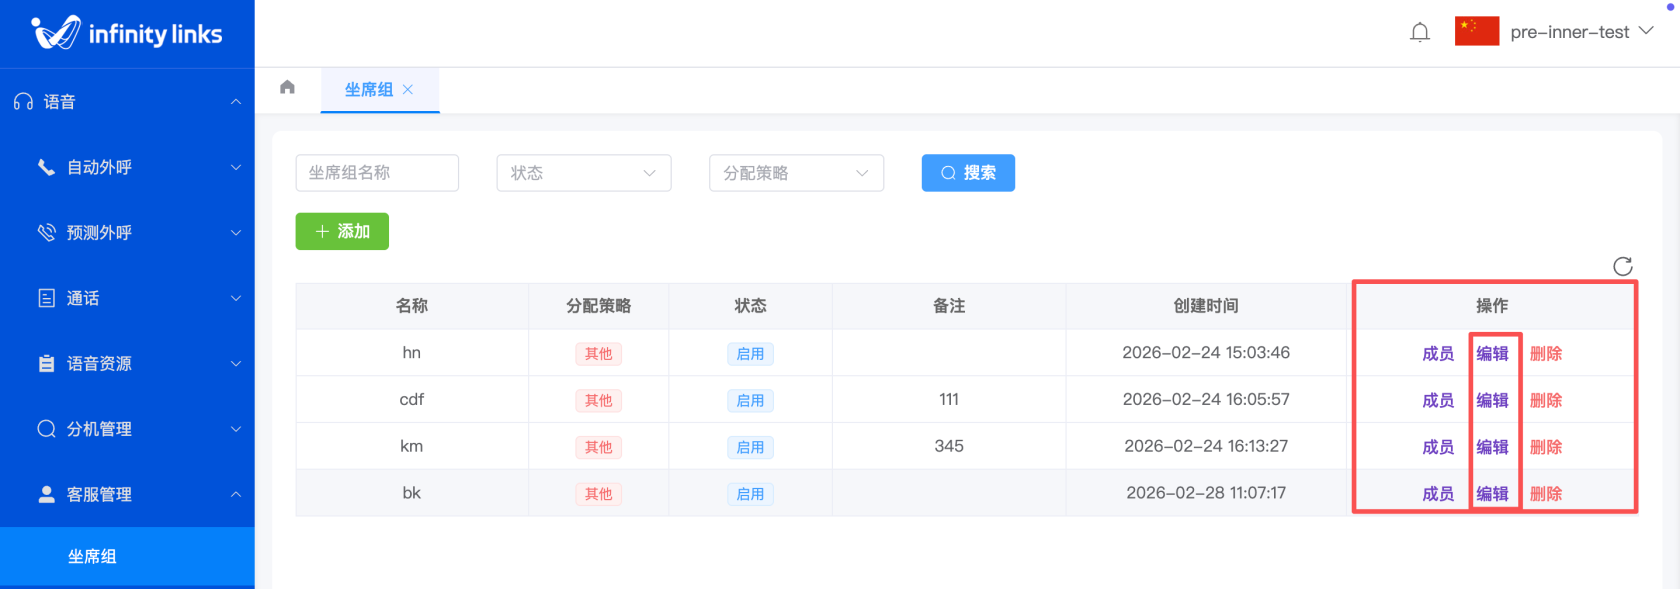The width and height of the screenshot is (1680, 589).
Task: Open the 分配策略 filter dropdown
Action: click(796, 173)
